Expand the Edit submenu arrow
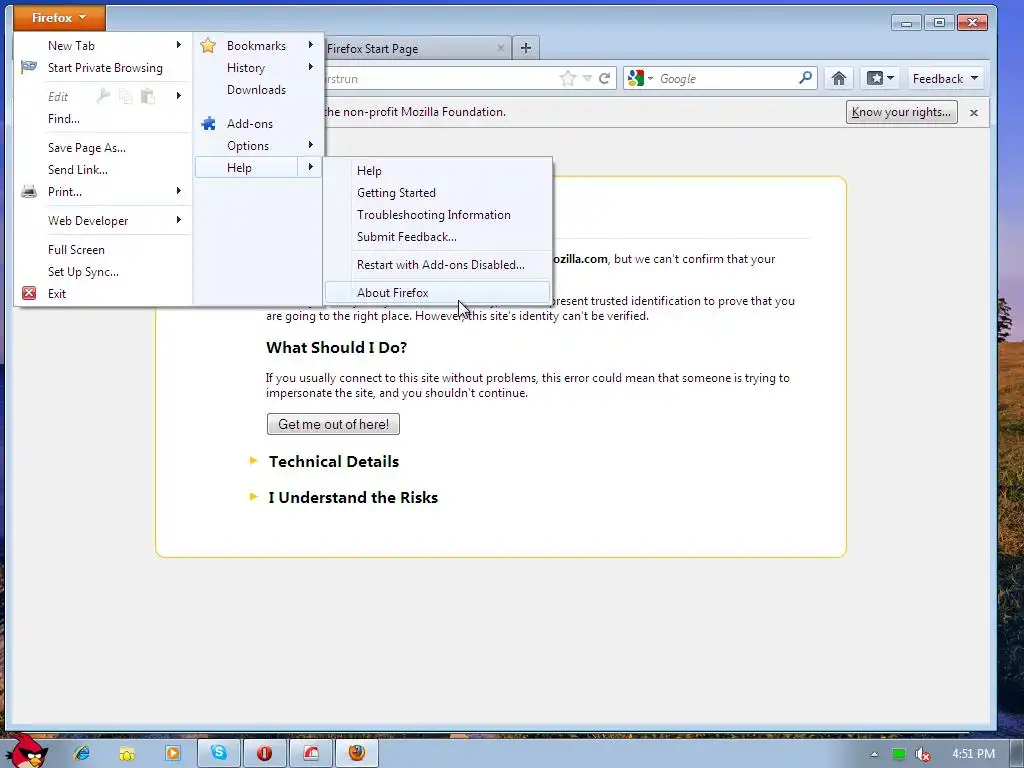 coord(178,96)
